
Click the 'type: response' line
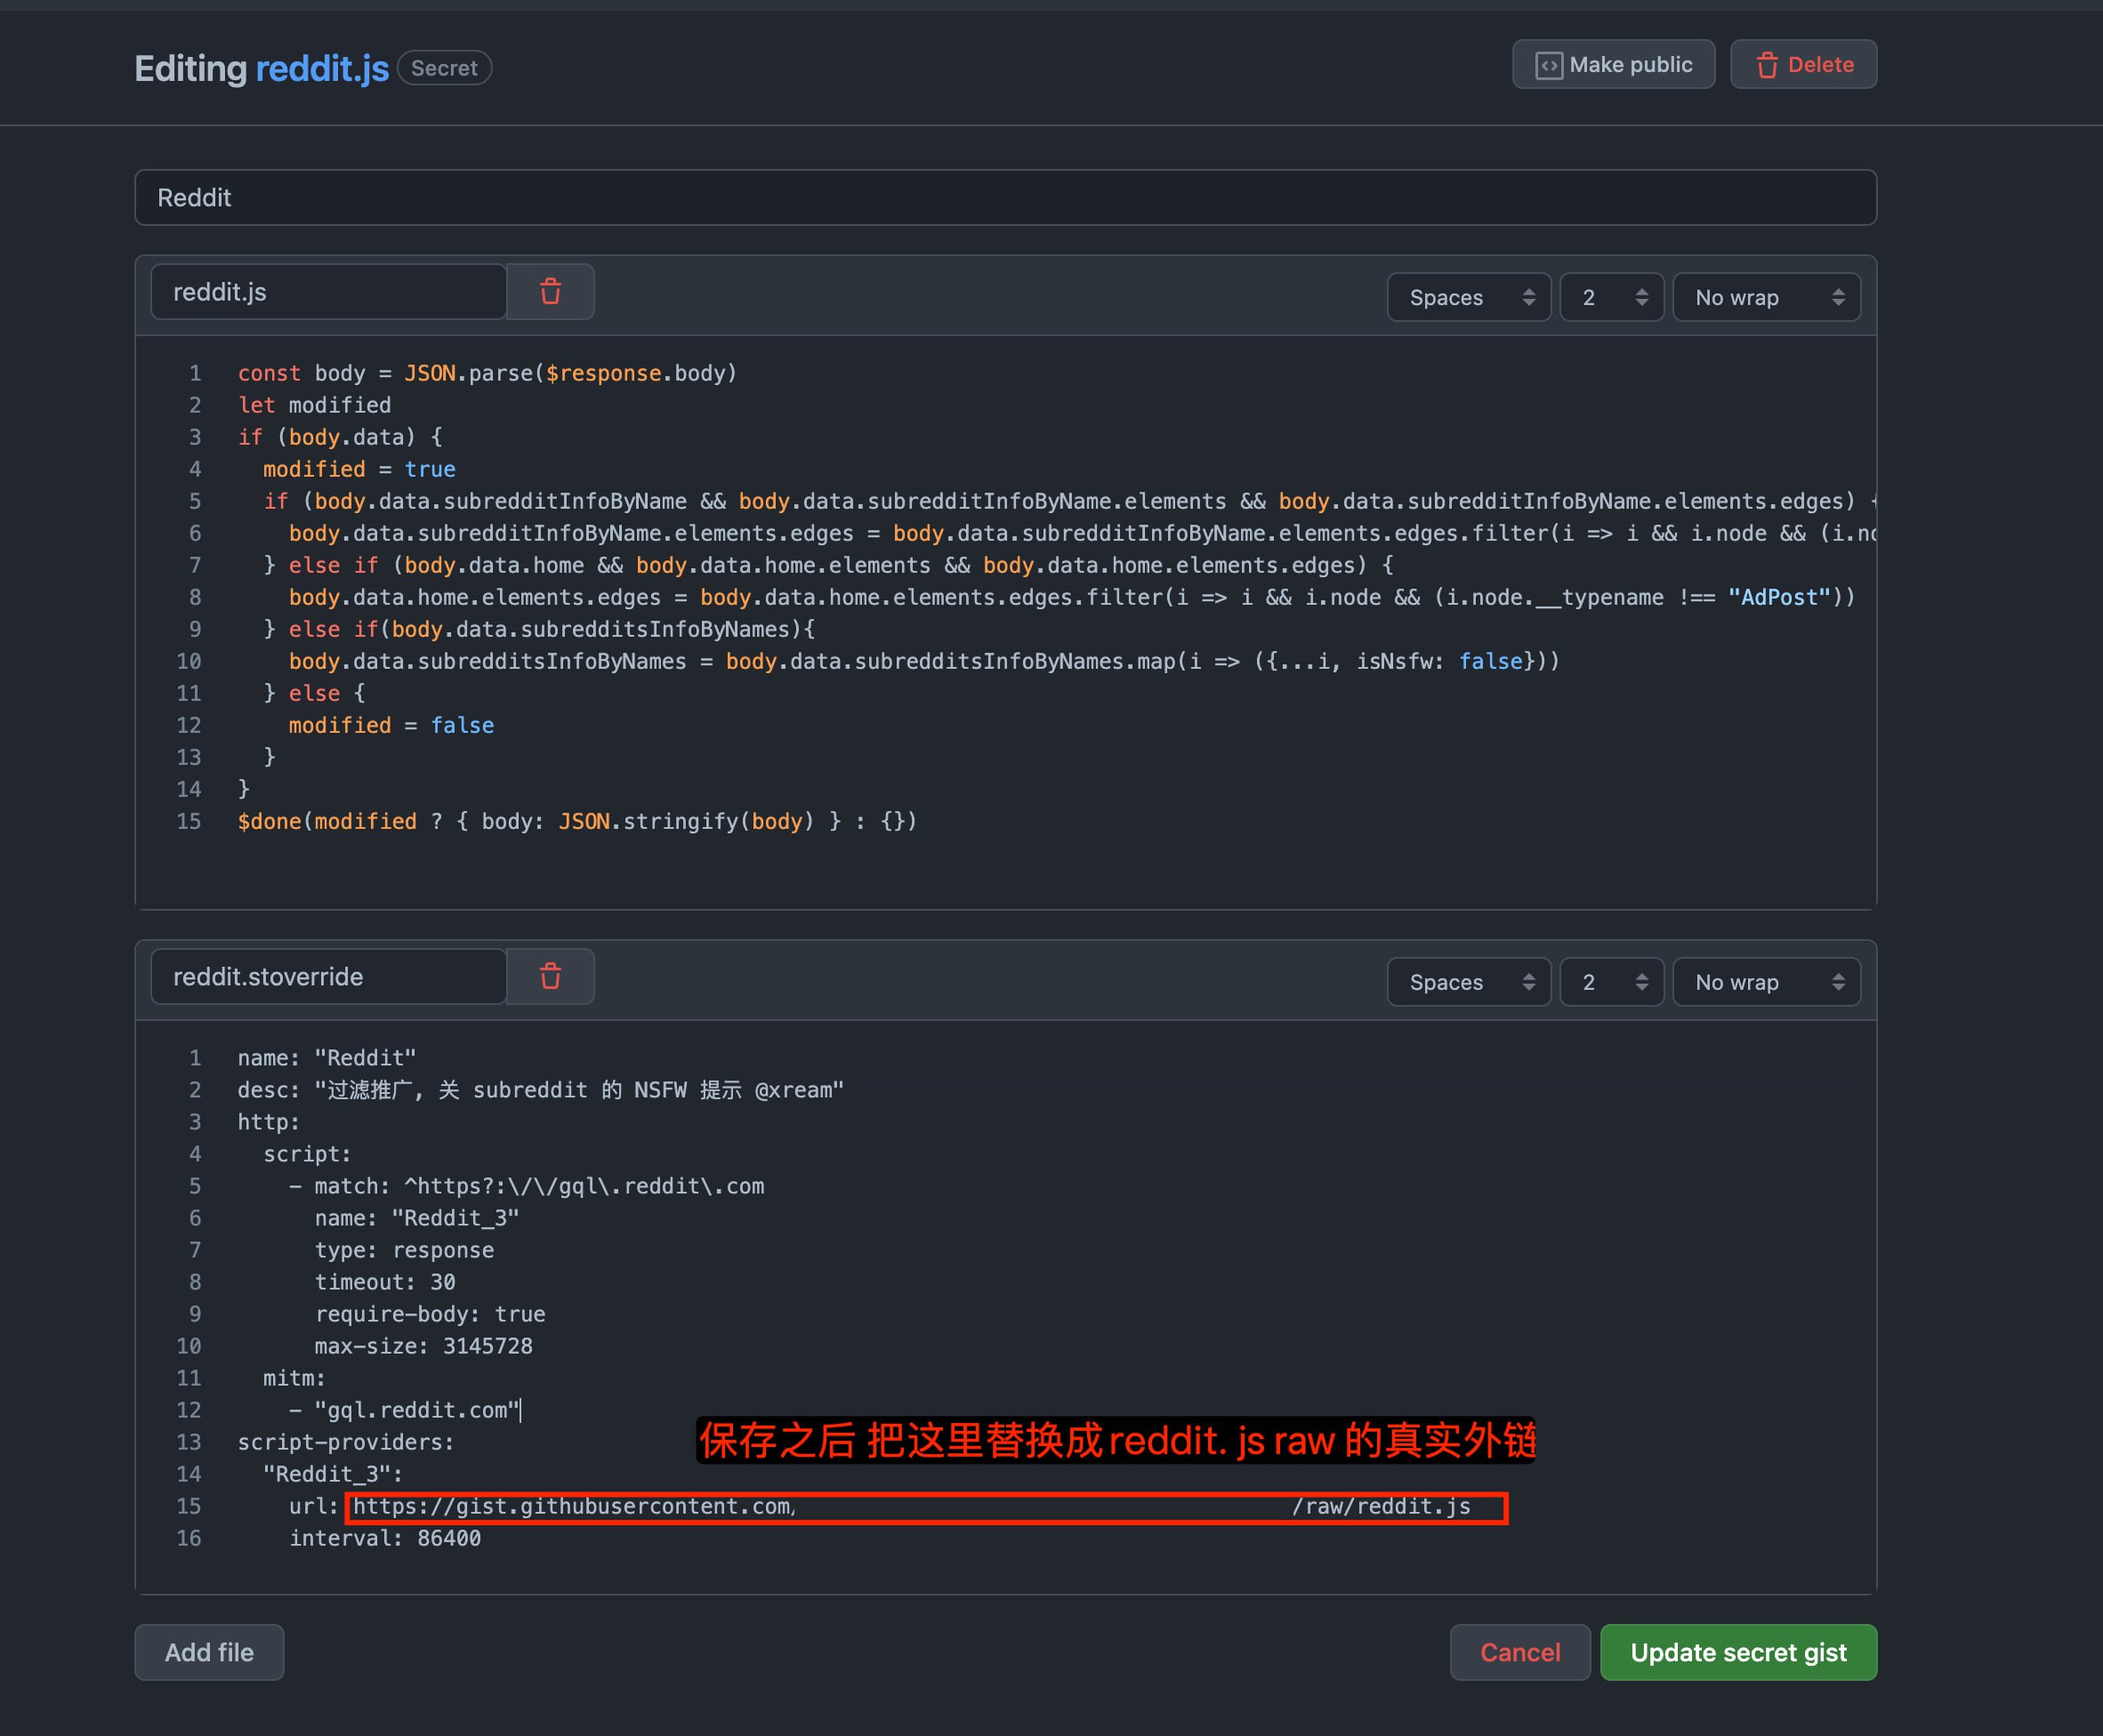pyautogui.click(x=404, y=1250)
